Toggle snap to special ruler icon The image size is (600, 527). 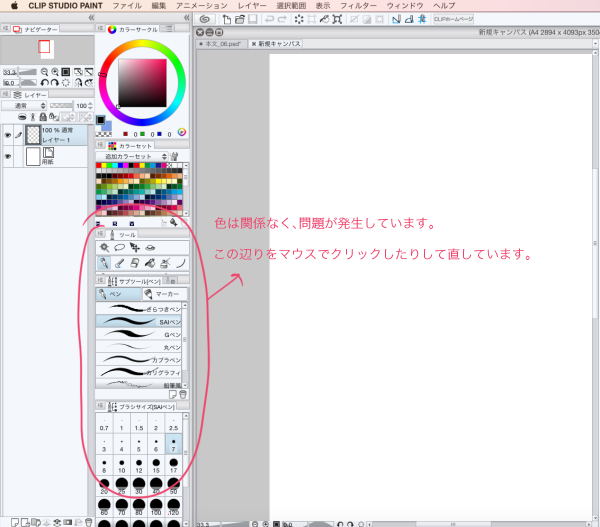point(409,19)
